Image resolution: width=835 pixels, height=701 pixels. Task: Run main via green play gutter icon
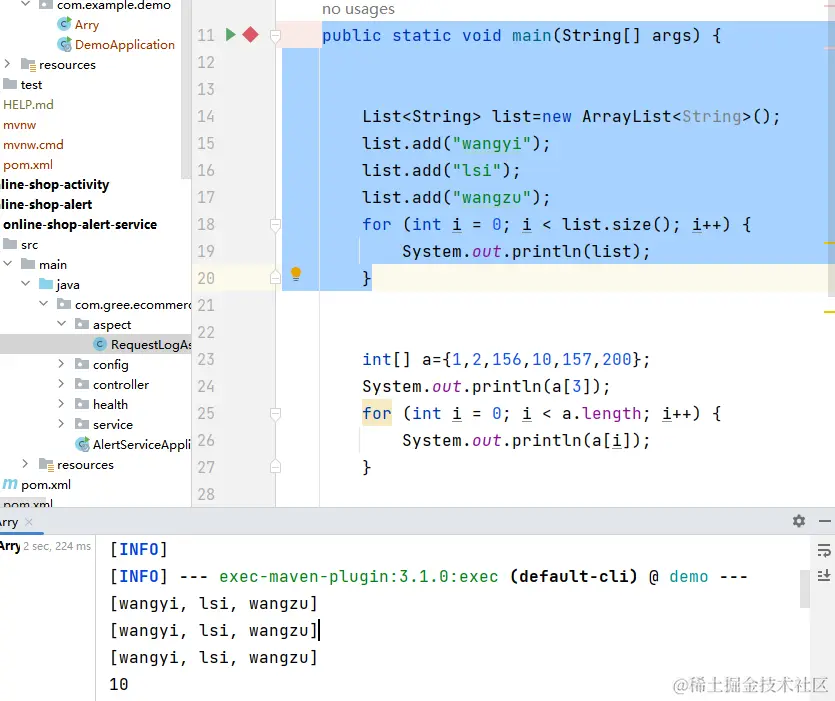[230, 35]
